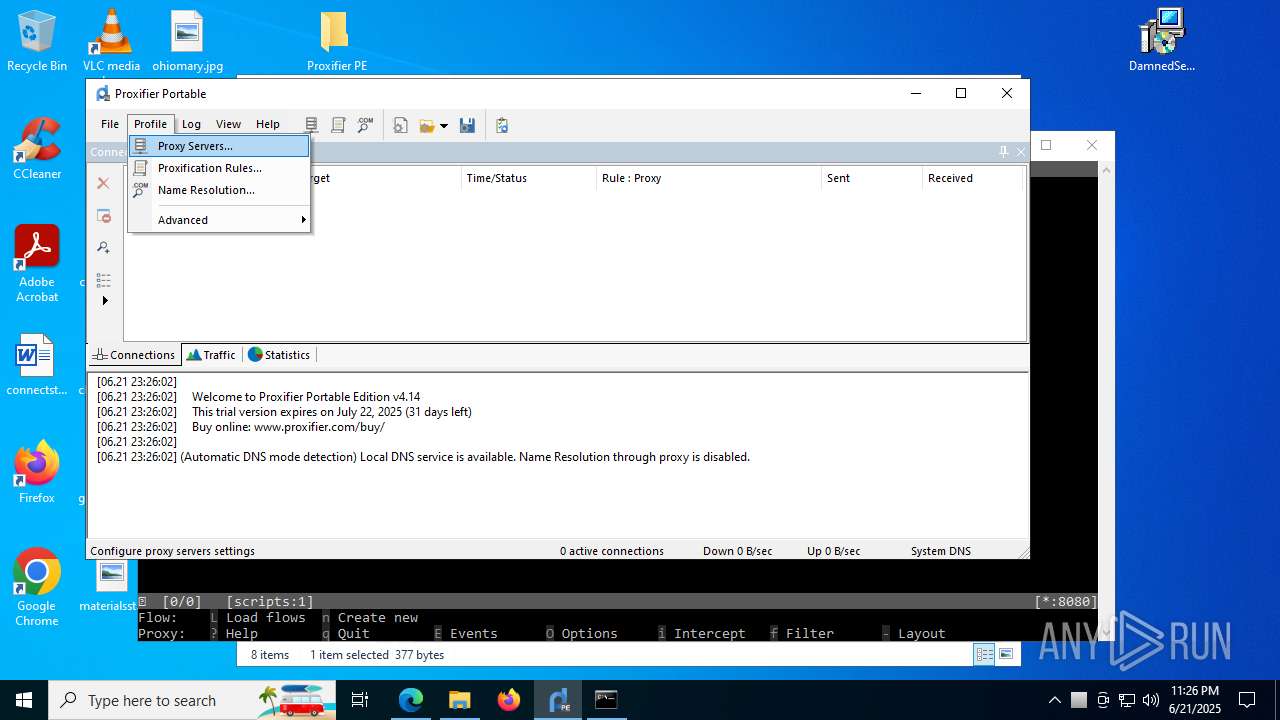Open Firefox desktop shortcut
1280x720 pixels.
click(x=37, y=473)
